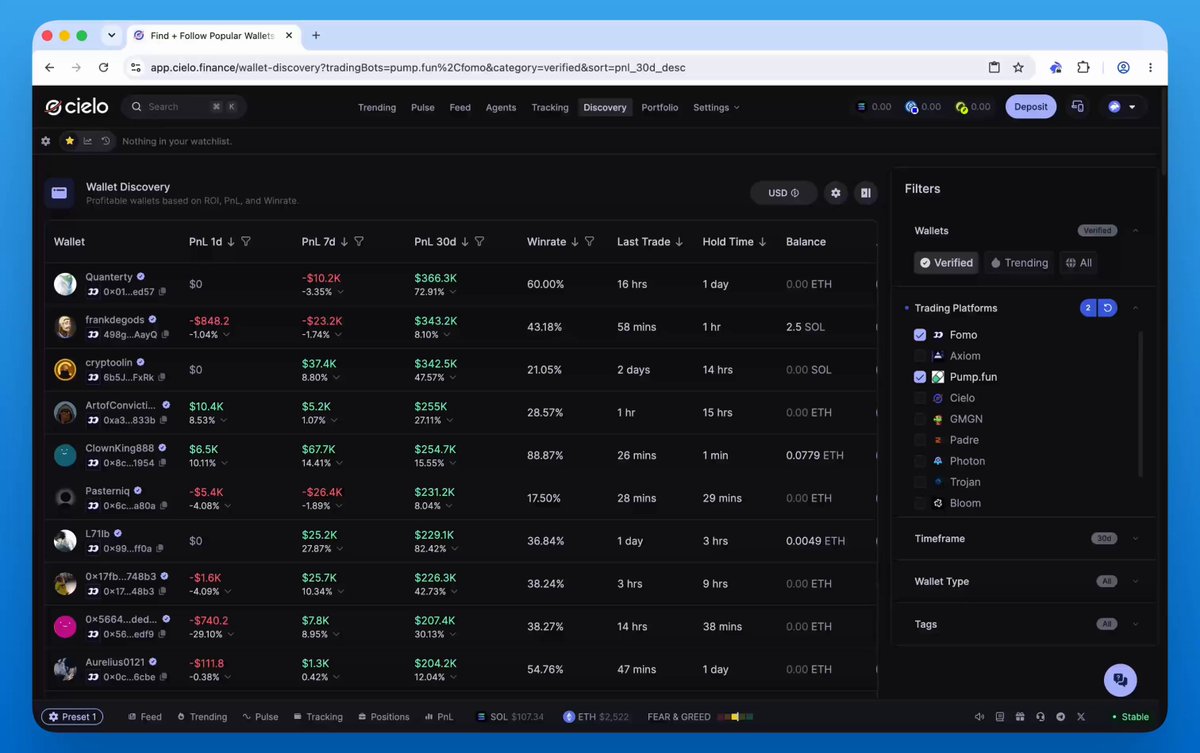This screenshot has height=753, width=1200.
Task: Open the Agents tab
Action: (x=501, y=107)
